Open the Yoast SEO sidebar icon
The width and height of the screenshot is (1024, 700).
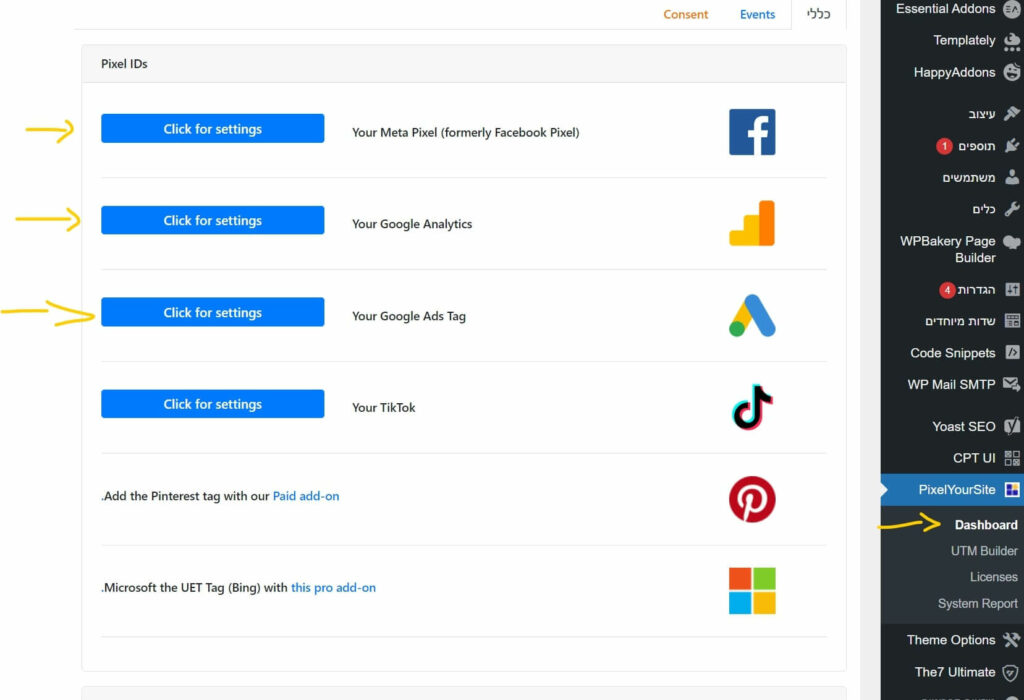tap(1012, 426)
